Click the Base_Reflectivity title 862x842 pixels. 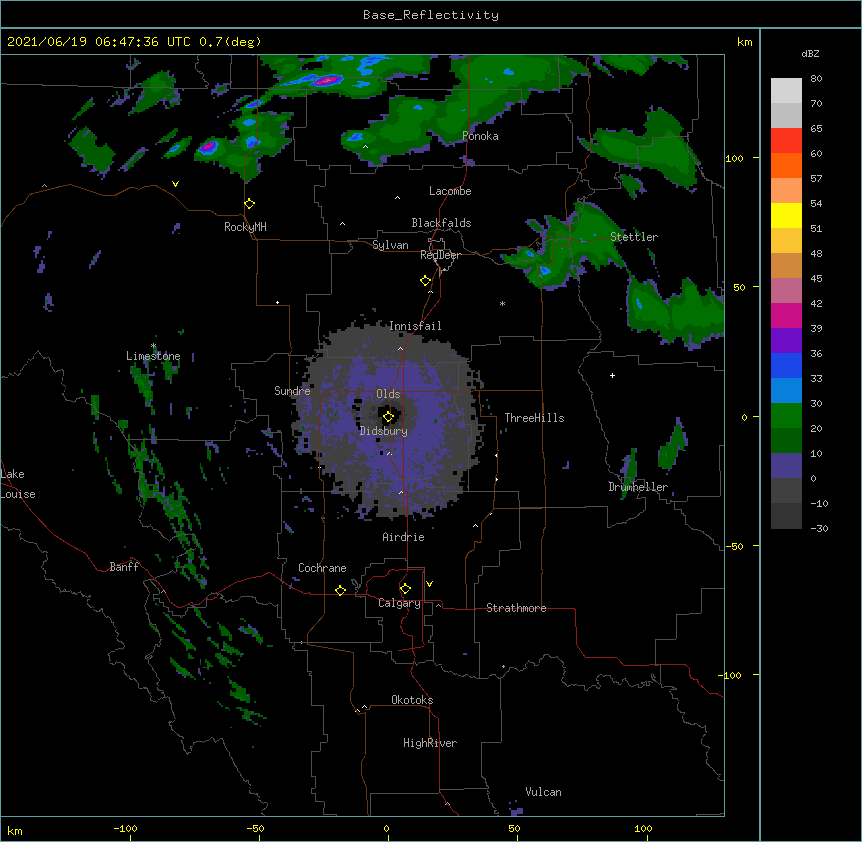pyautogui.click(x=431, y=15)
